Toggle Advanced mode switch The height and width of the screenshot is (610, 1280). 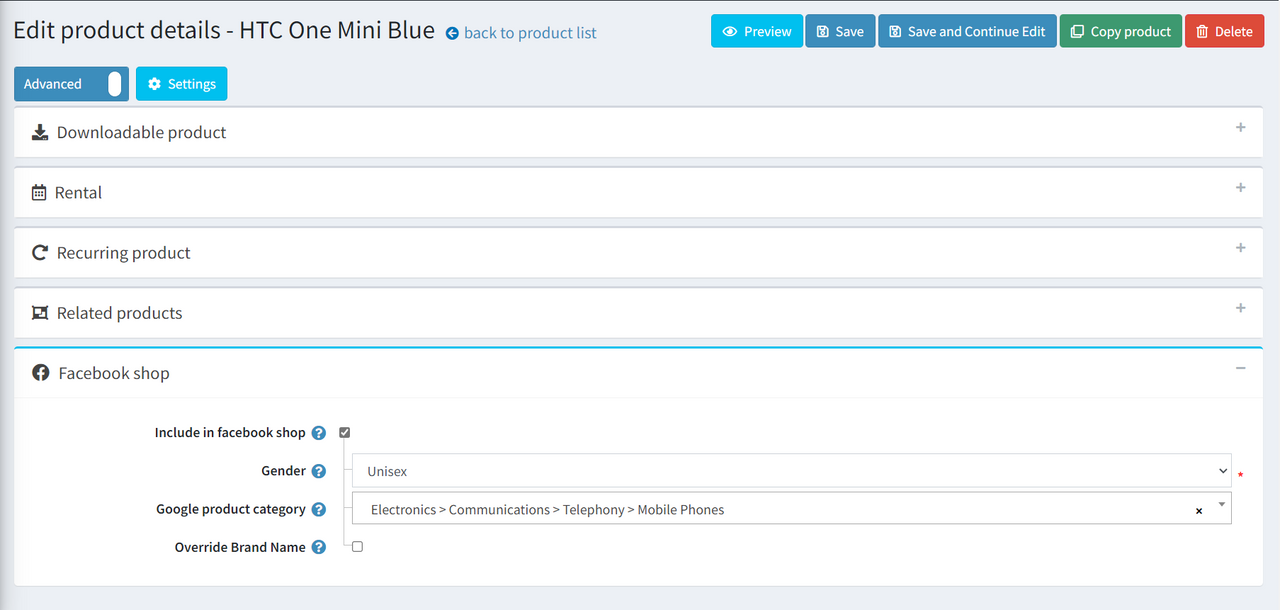point(71,84)
